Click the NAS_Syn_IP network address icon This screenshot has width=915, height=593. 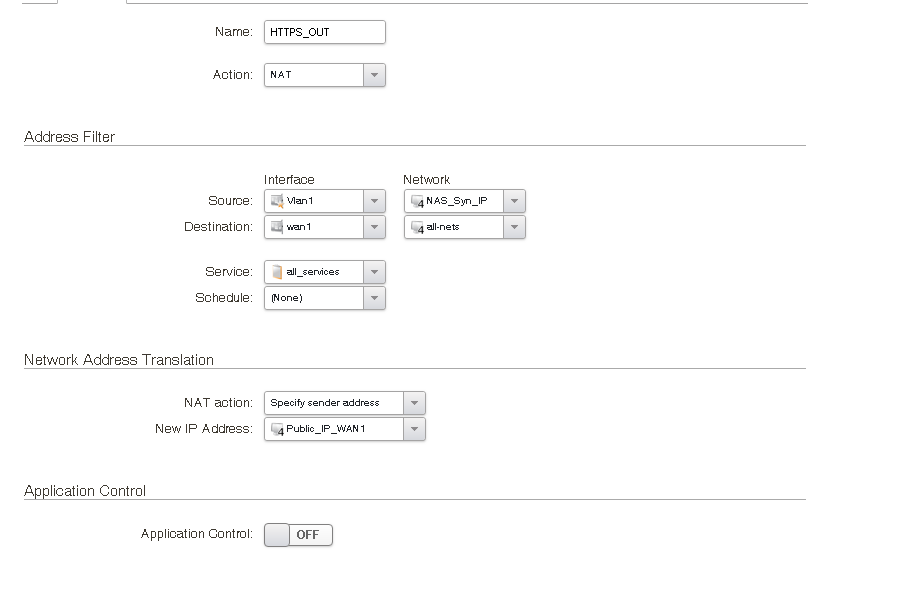pos(417,201)
